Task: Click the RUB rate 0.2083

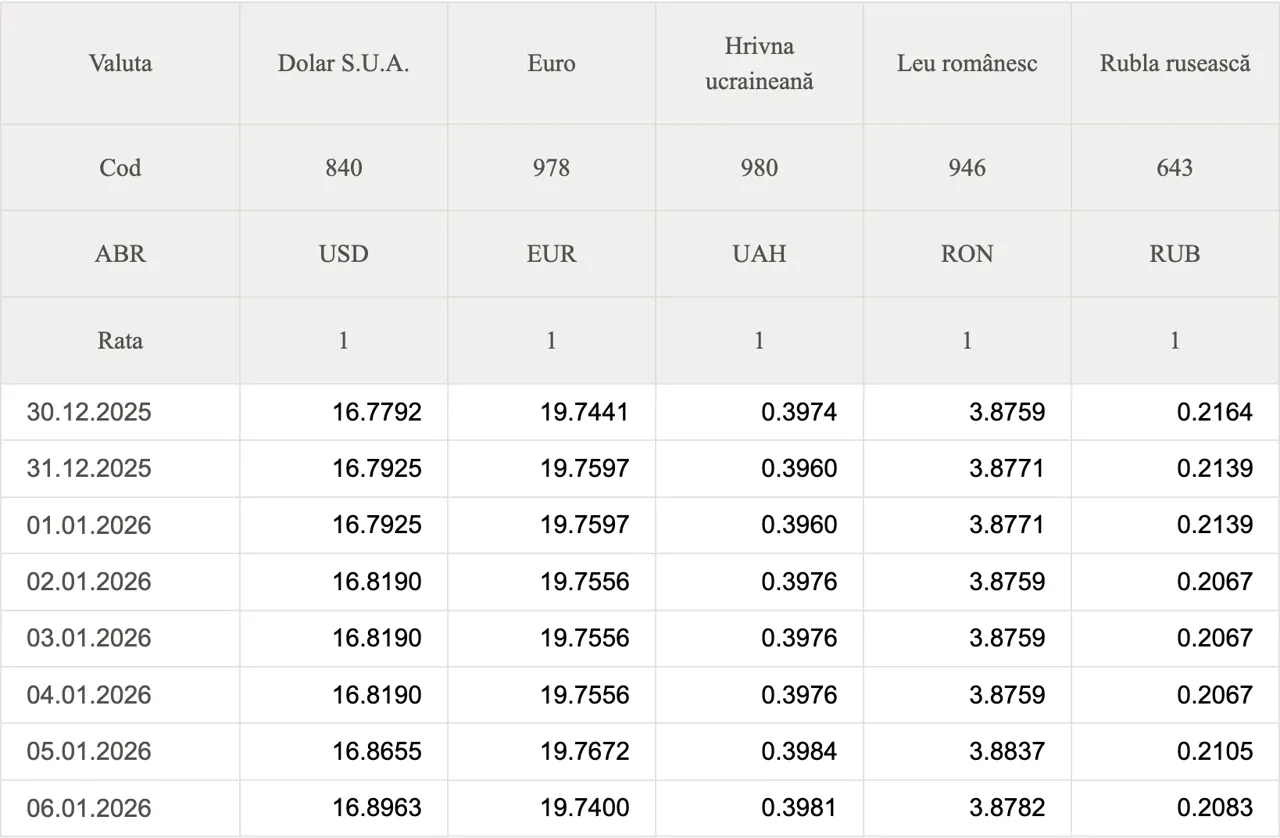Action: 1215,808
